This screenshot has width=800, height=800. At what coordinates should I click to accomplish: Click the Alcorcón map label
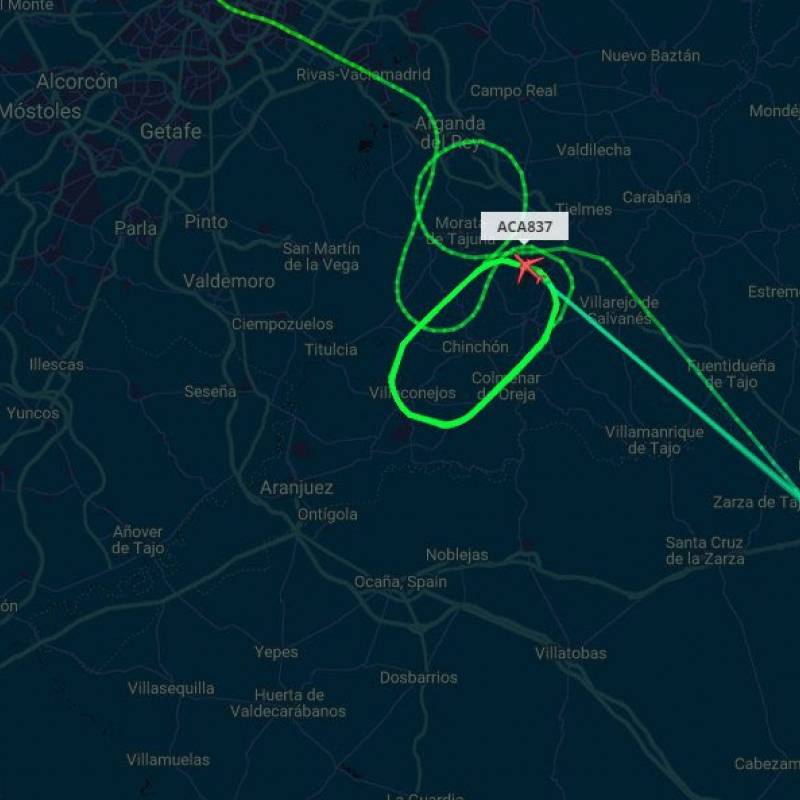77,82
